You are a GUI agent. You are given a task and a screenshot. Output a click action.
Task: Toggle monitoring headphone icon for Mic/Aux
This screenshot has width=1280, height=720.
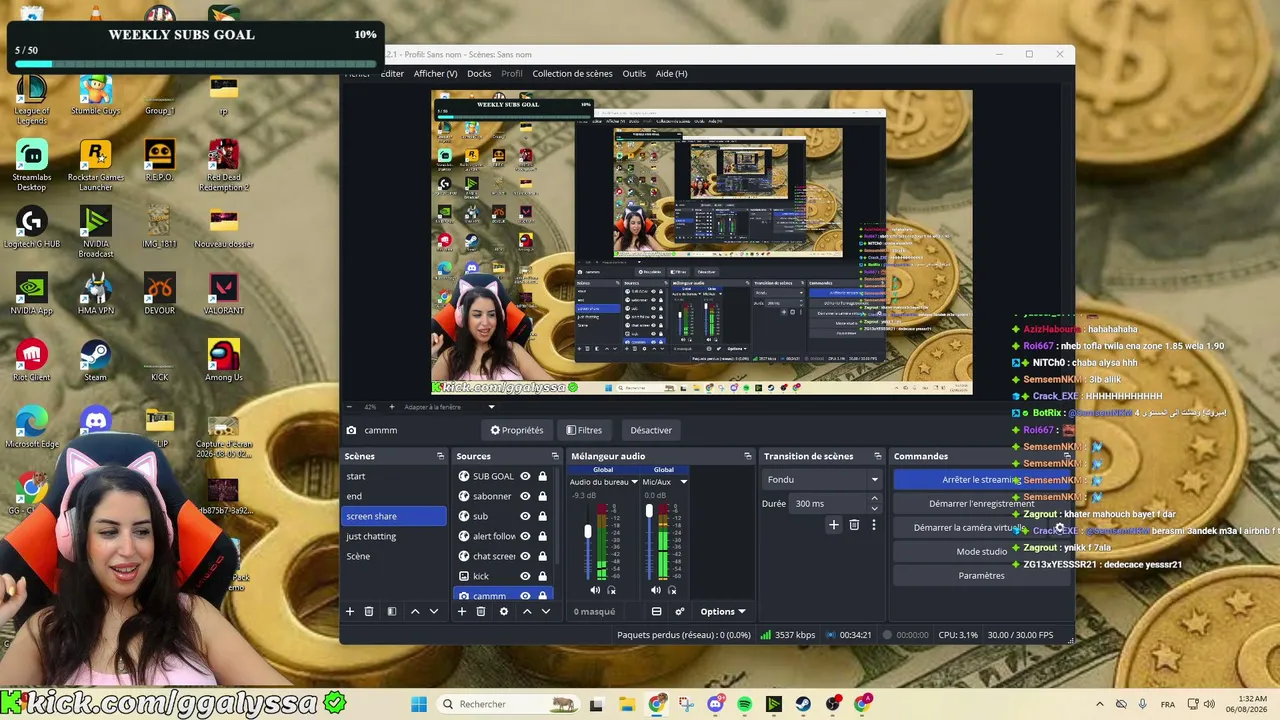tap(672, 590)
